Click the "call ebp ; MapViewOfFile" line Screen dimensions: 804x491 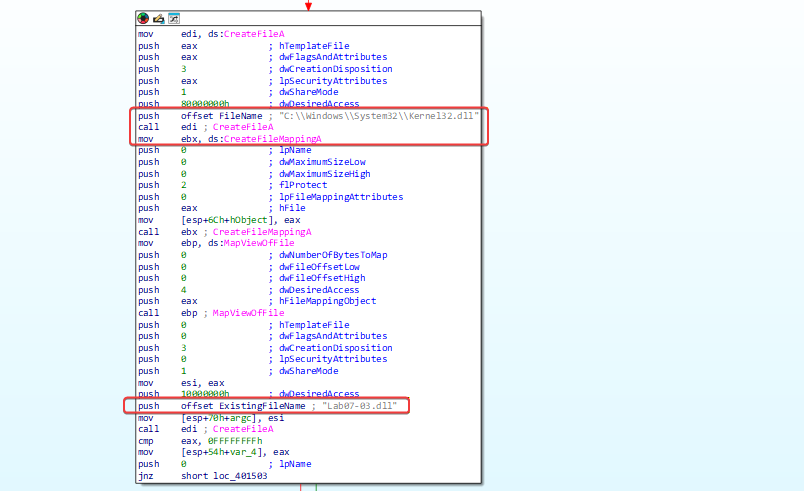[211, 313]
